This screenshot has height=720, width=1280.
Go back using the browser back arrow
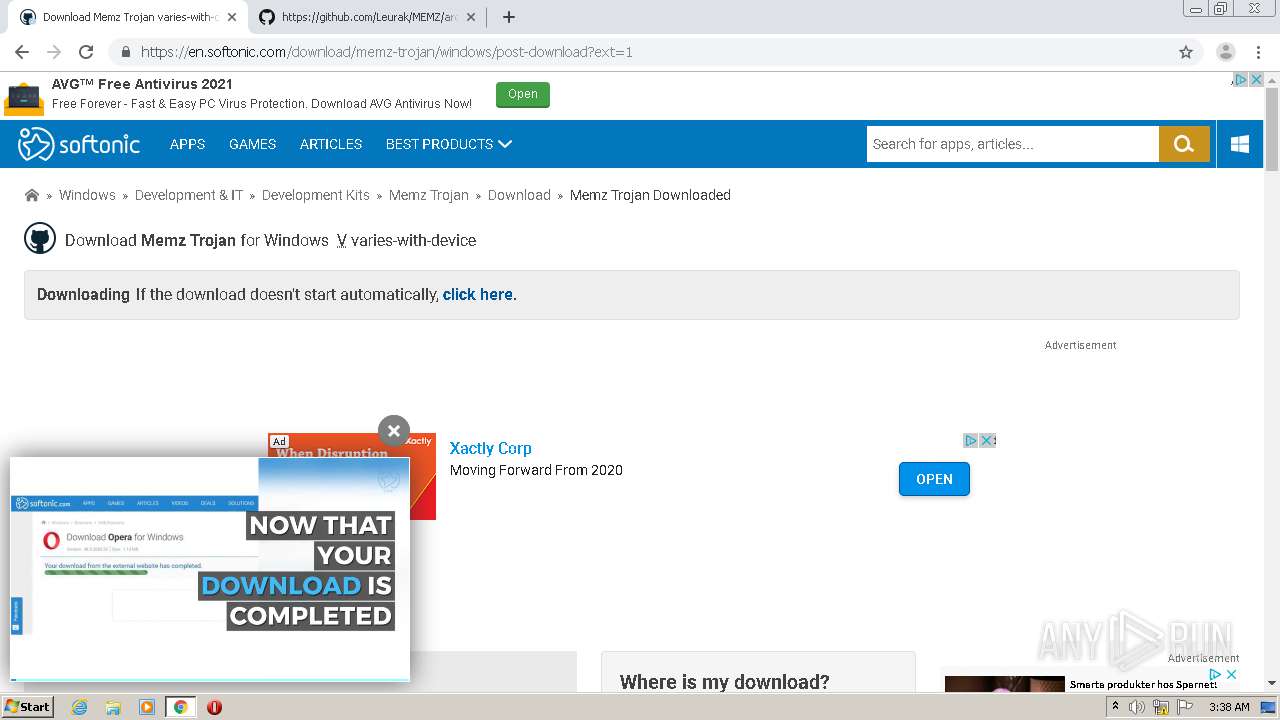click(x=22, y=52)
